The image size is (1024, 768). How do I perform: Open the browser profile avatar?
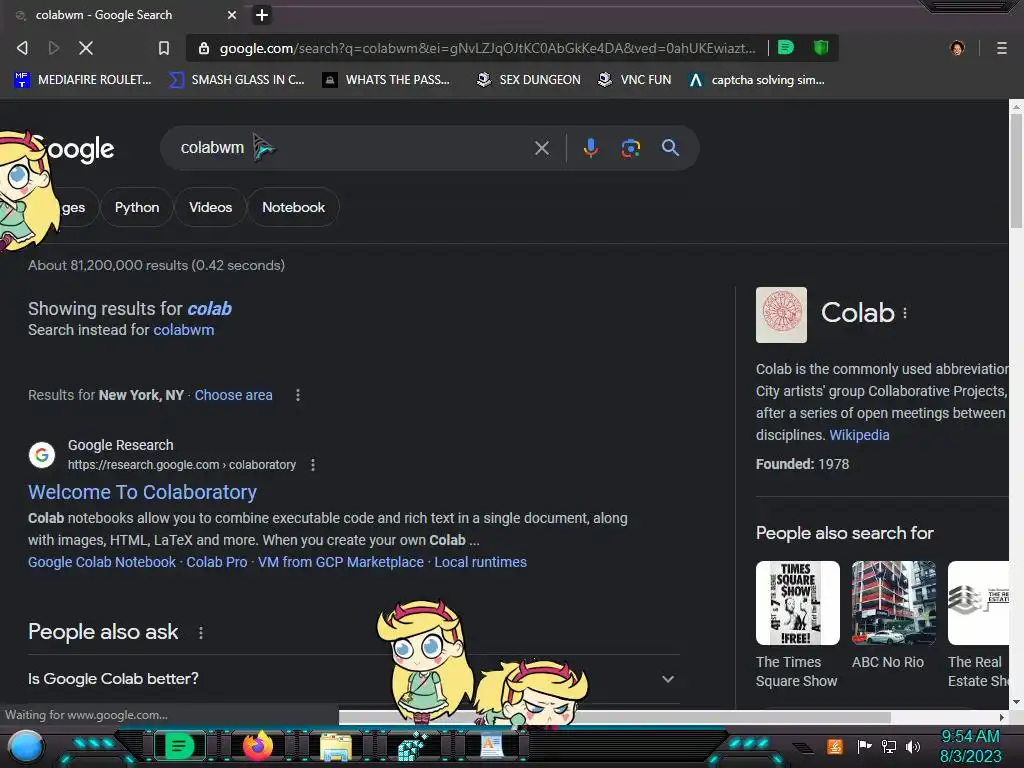coord(957,48)
